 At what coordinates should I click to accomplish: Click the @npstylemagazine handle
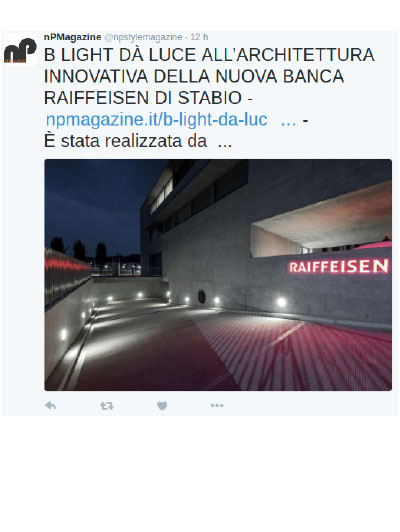143,37
